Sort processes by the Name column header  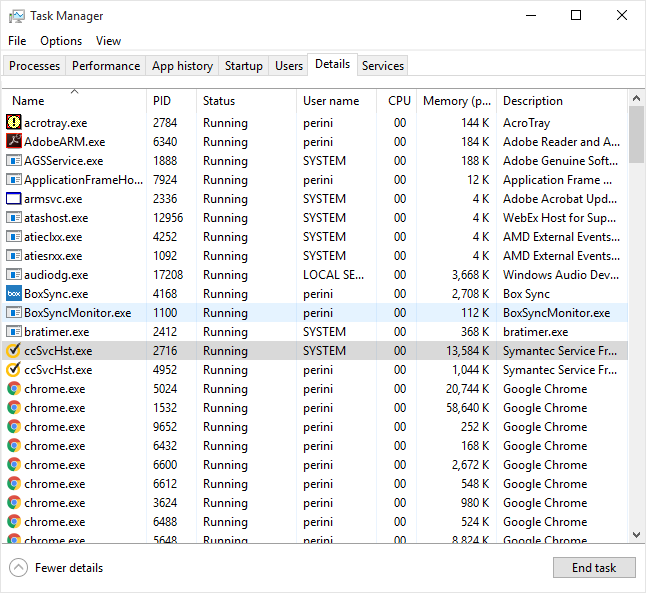[x=28, y=101]
